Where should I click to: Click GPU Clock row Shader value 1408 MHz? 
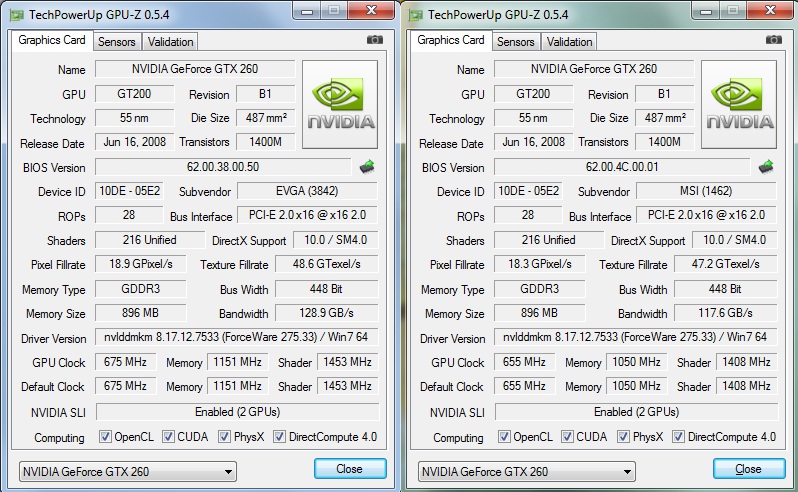747,362
